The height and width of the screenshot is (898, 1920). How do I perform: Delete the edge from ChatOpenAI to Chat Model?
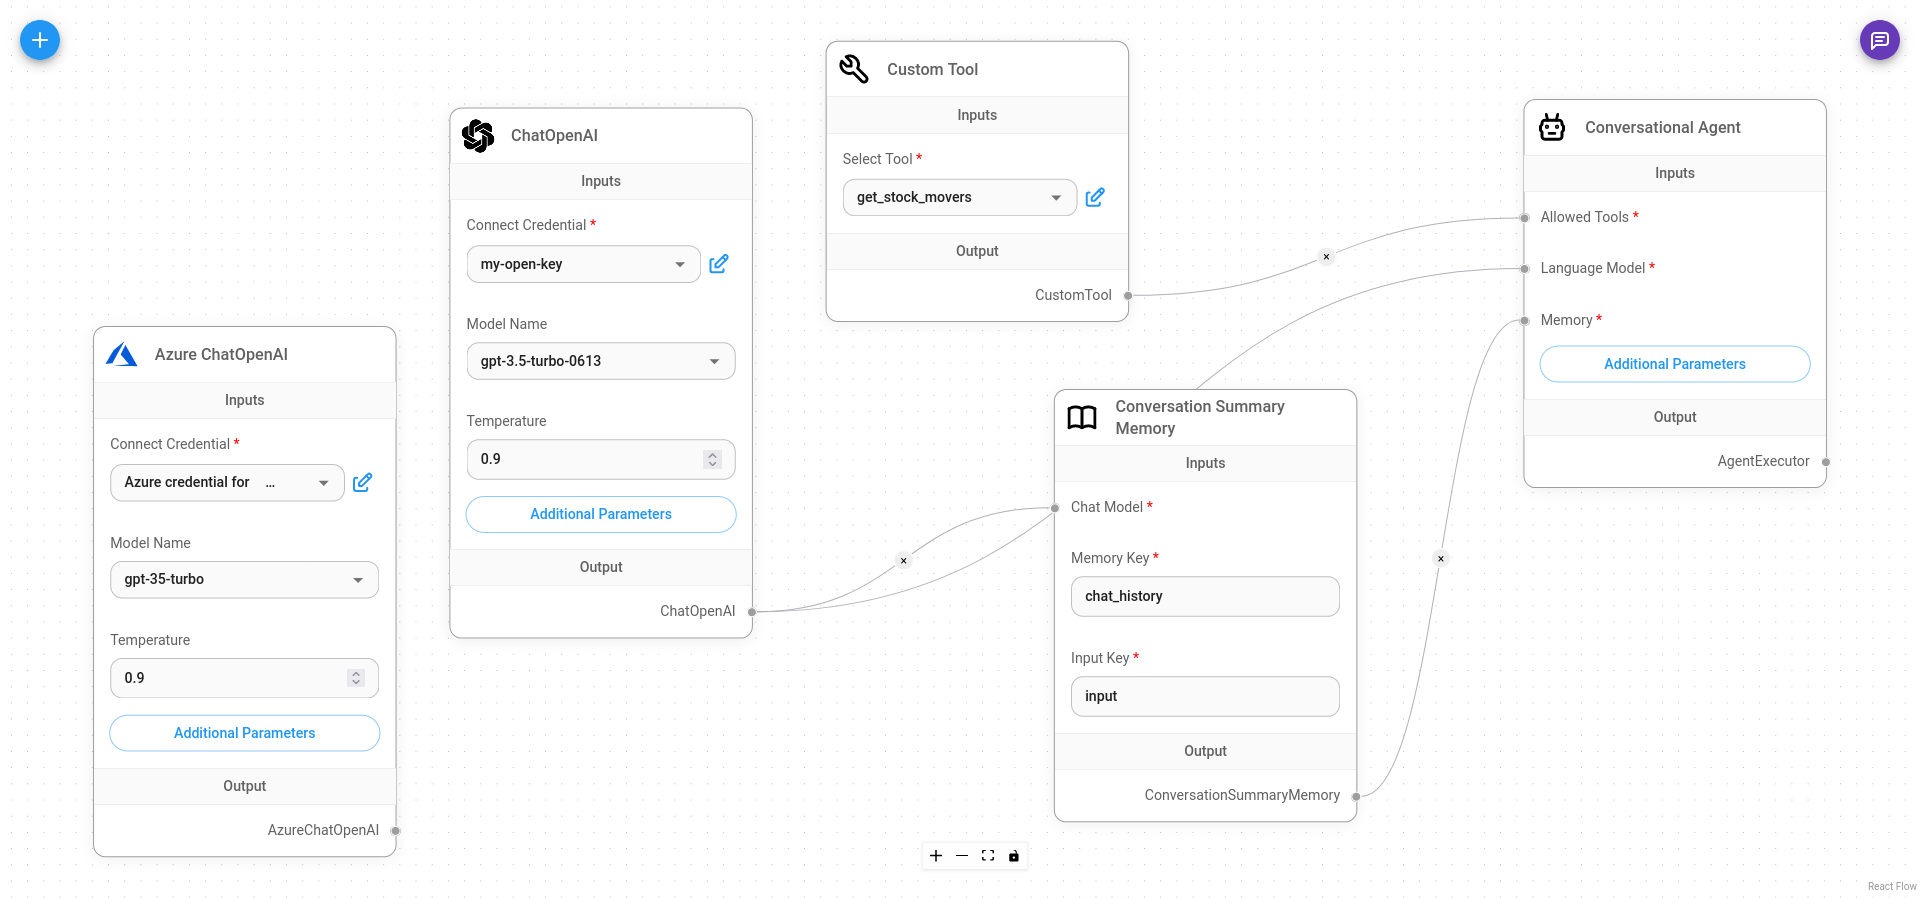[903, 561]
